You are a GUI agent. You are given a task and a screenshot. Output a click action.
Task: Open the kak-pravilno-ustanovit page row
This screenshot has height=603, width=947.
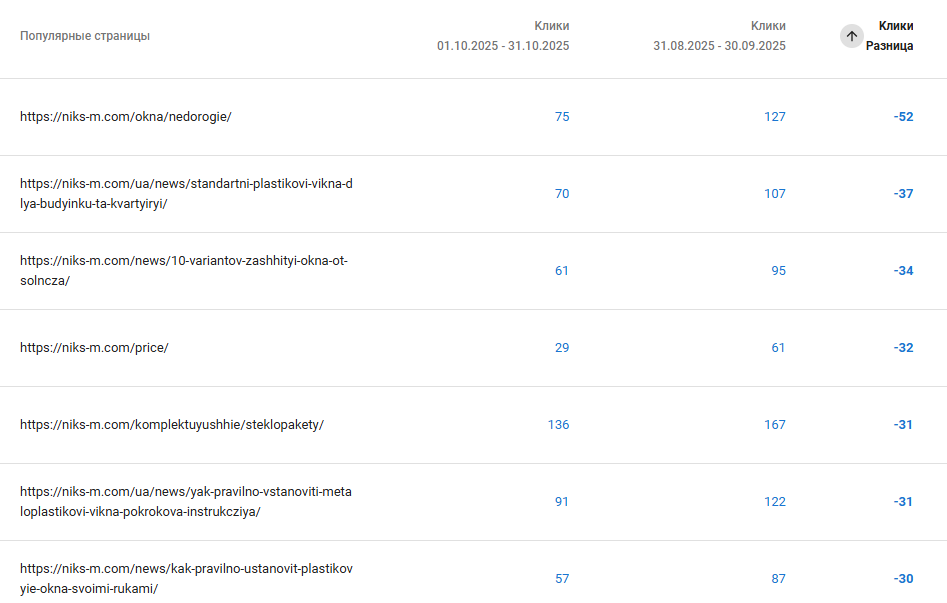[x=186, y=579]
